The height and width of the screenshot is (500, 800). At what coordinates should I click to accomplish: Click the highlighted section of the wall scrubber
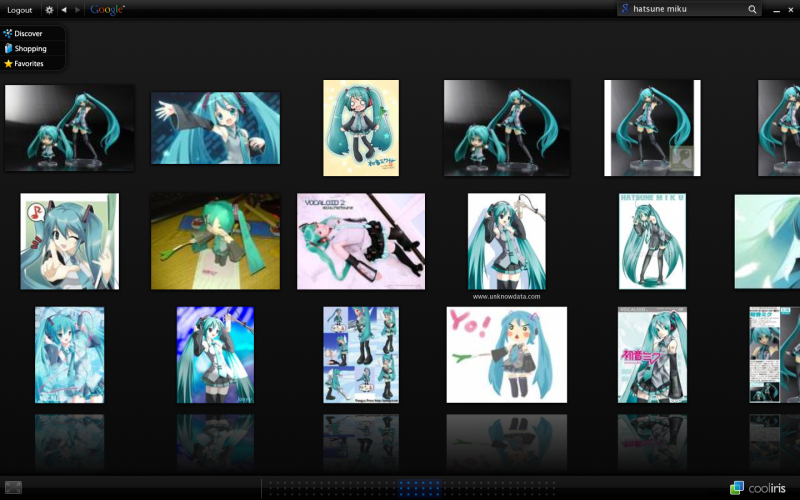419,488
